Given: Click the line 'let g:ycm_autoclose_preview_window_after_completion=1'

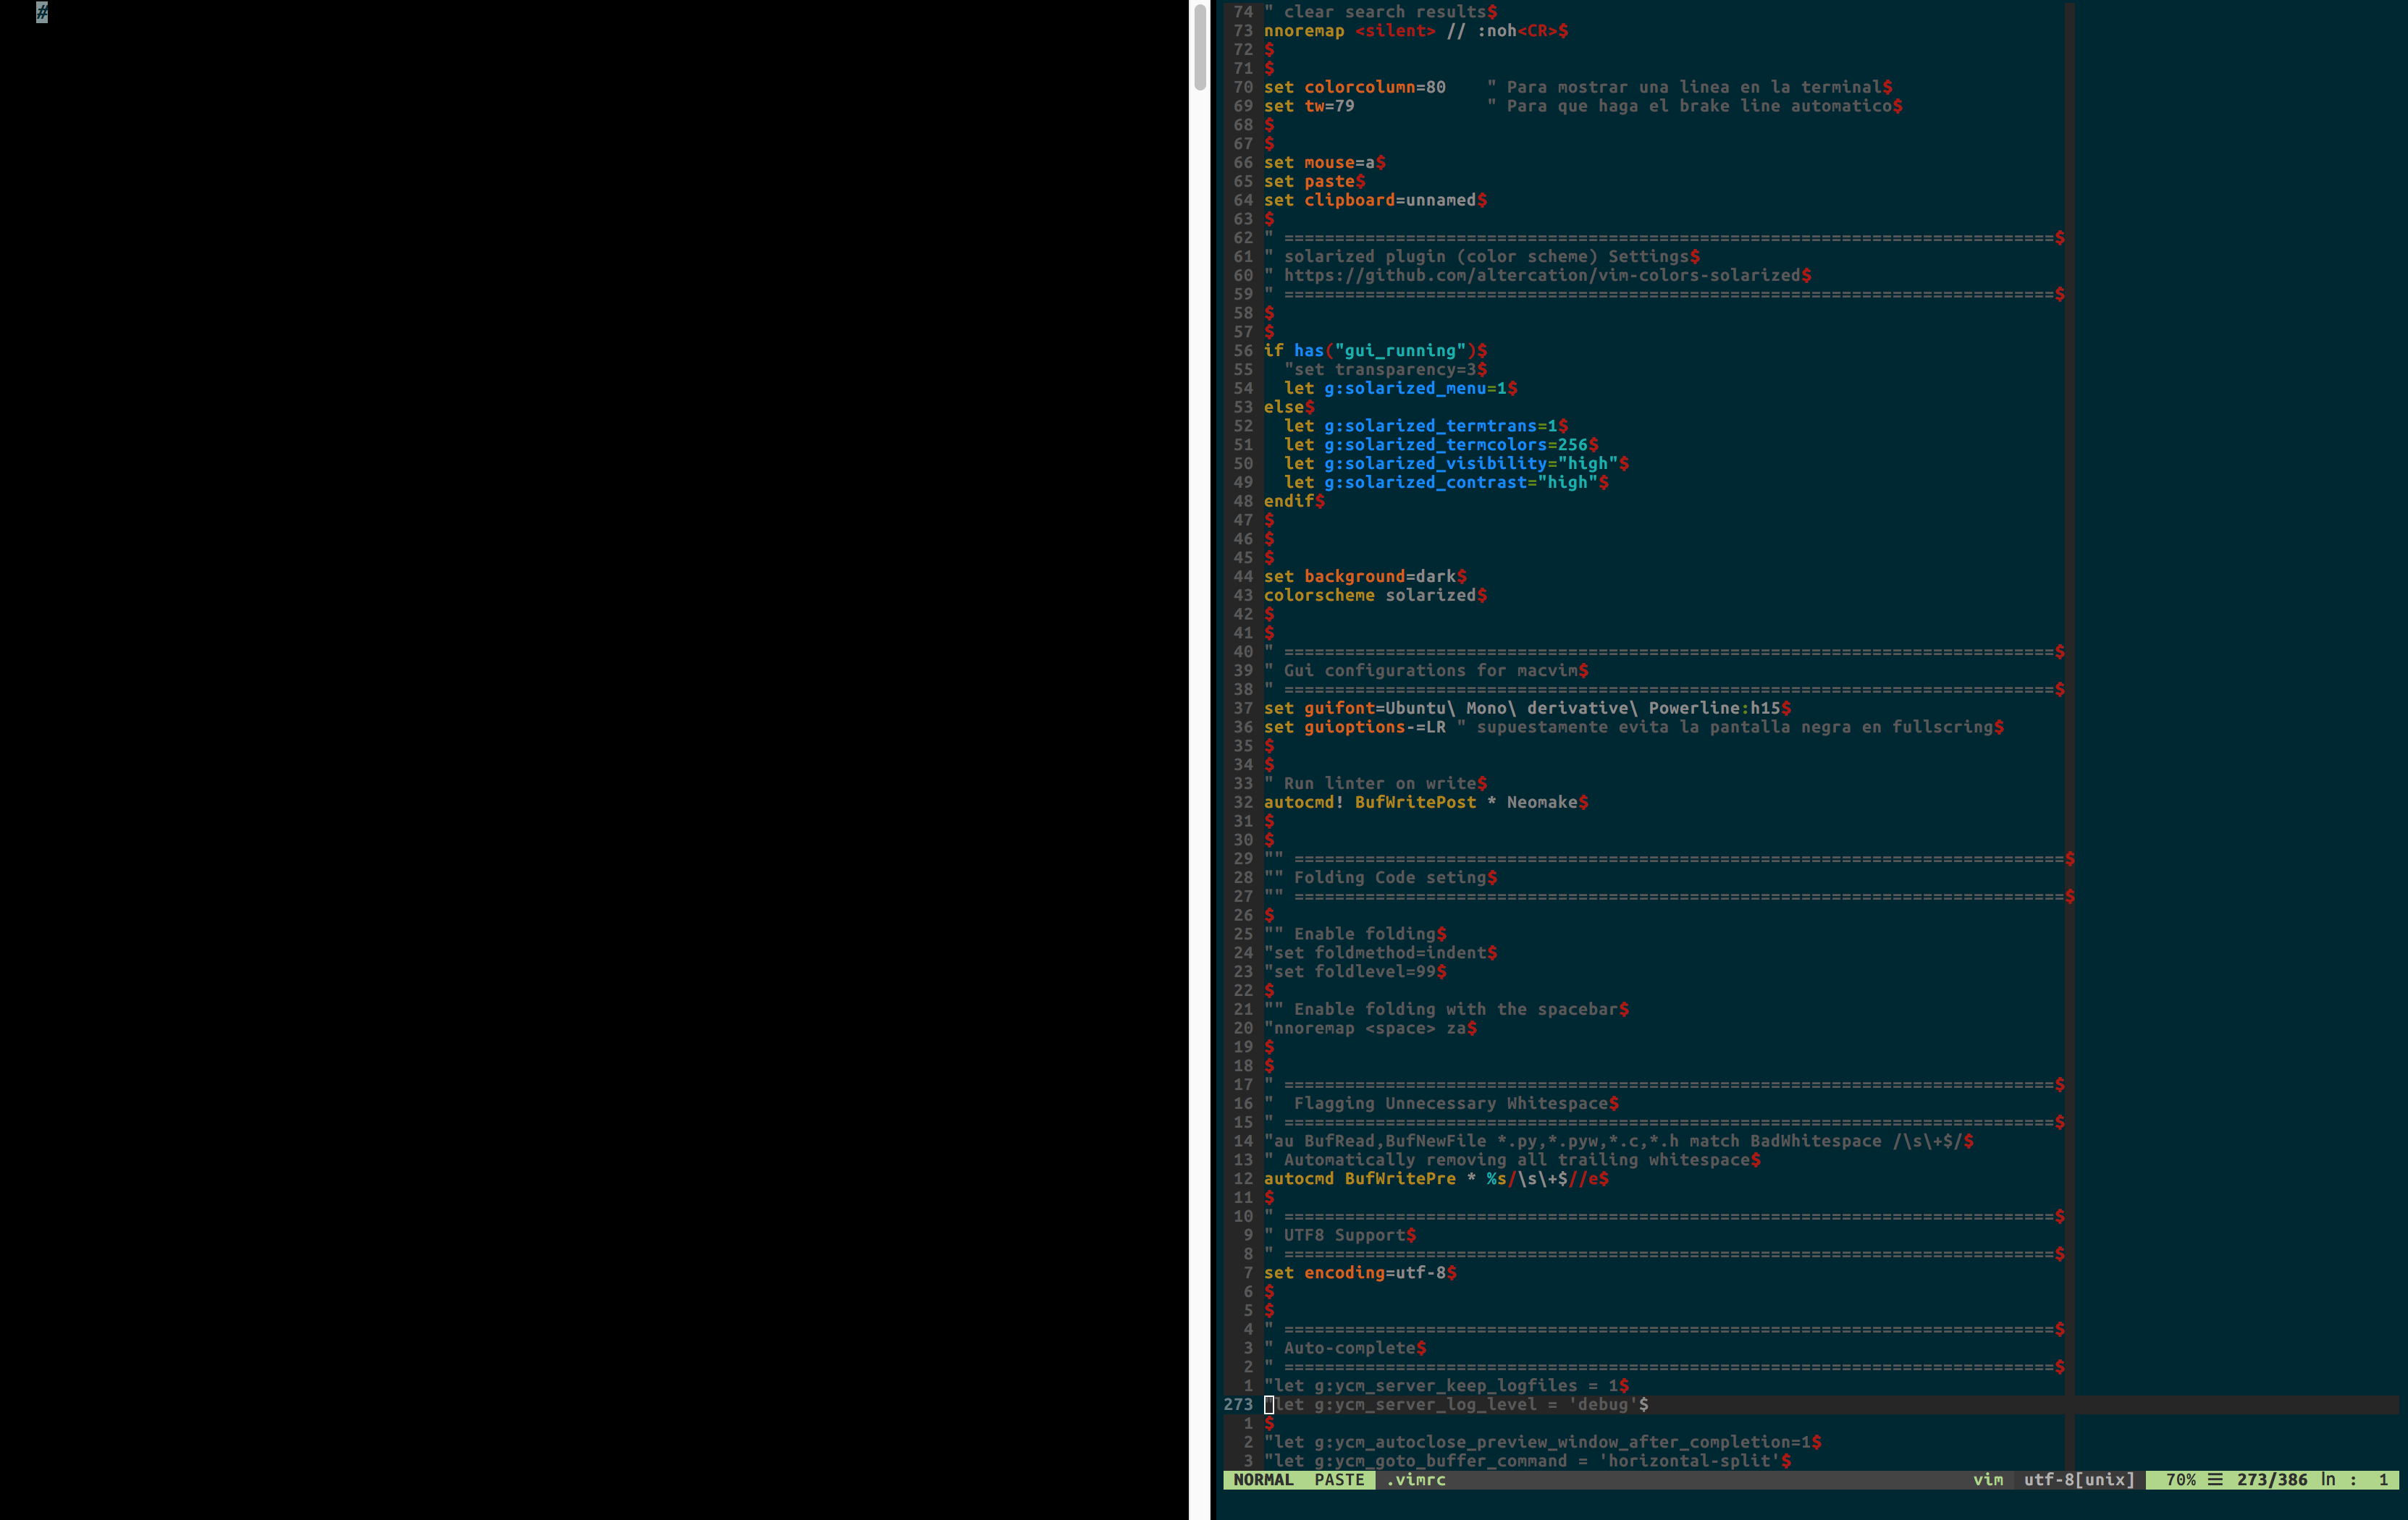Looking at the screenshot, I should click(1542, 1443).
